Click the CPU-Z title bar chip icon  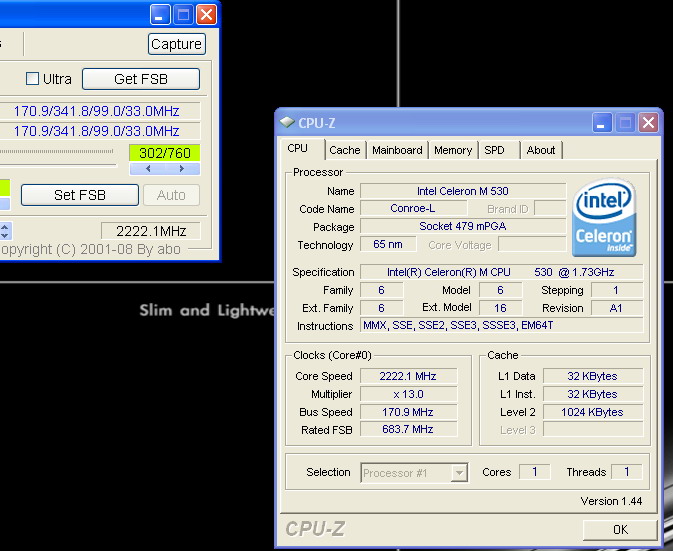tap(286, 123)
